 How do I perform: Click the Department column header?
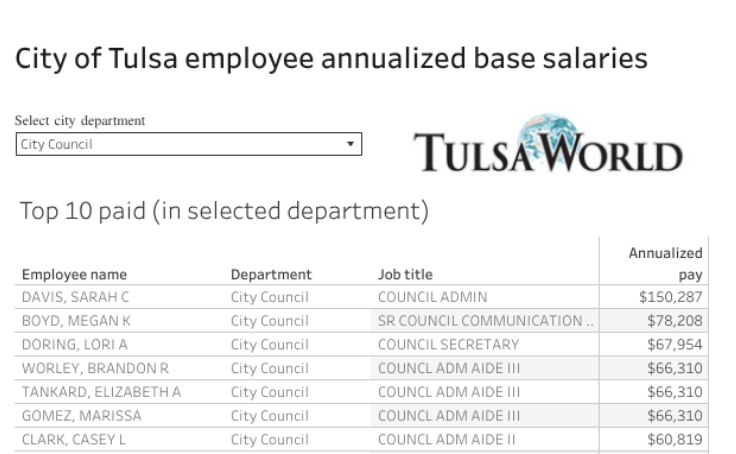point(271,274)
